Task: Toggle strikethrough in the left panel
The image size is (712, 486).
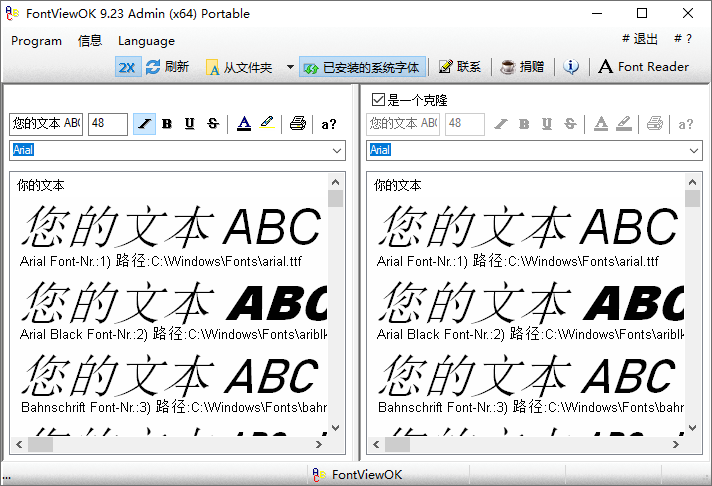Action: pos(213,124)
